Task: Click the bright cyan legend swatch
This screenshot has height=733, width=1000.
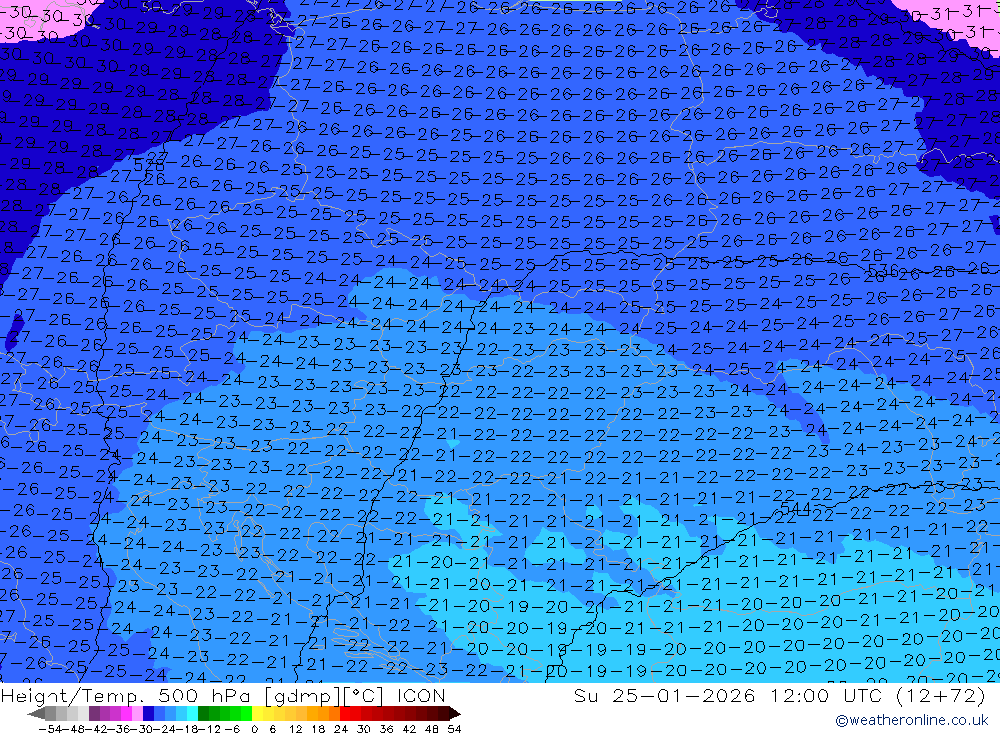Action: pyautogui.click(x=192, y=713)
